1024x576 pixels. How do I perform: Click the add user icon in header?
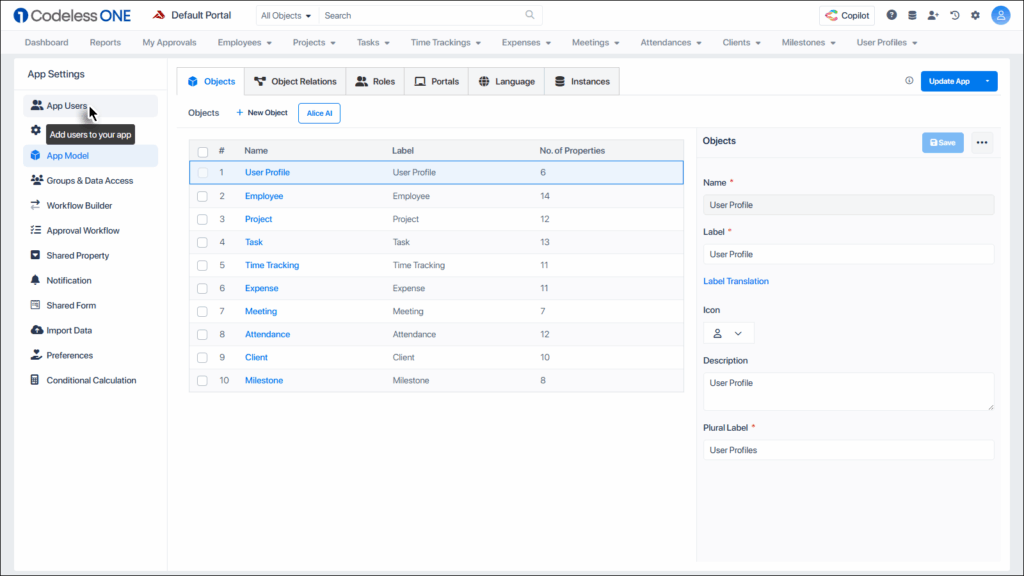click(933, 15)
